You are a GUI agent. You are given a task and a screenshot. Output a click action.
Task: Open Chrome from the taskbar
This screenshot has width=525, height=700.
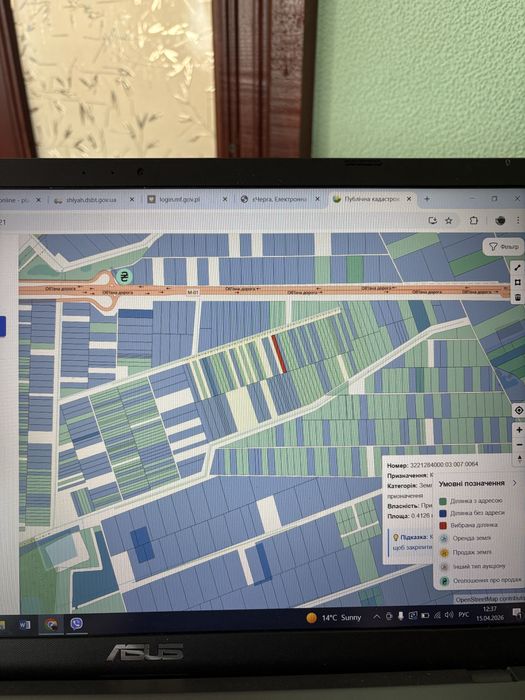pyautogui.click(x=51, y=624)
